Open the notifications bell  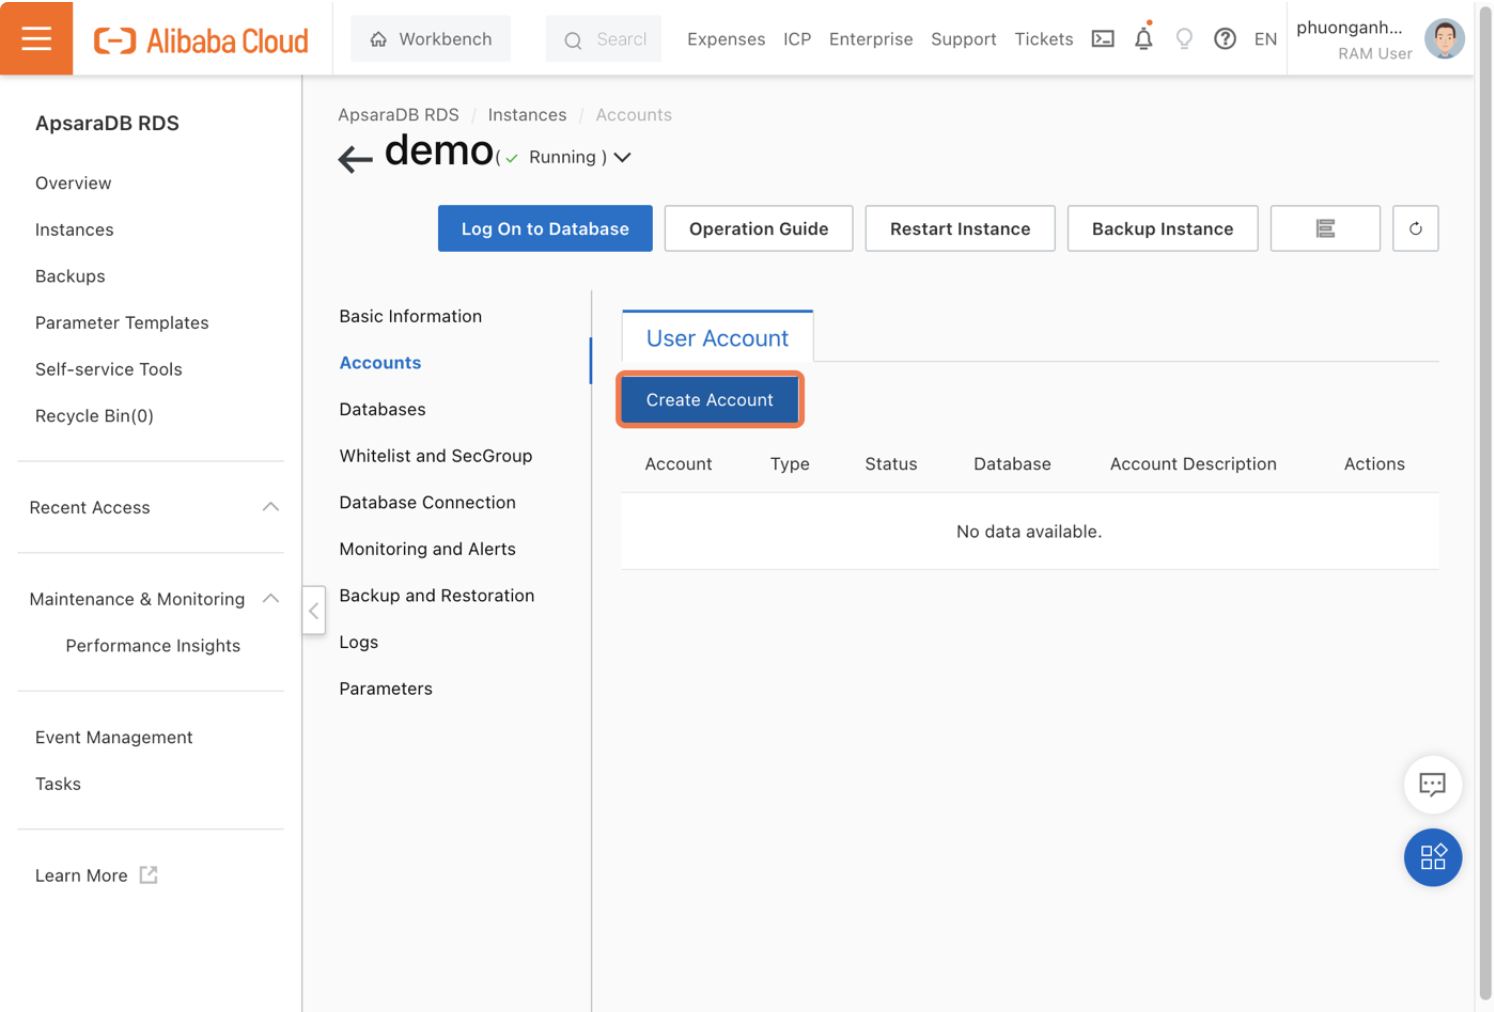[1143, 38]
